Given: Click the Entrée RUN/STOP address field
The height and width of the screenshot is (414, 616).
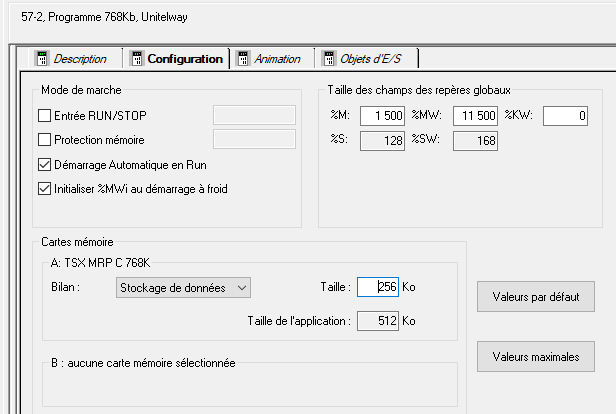Looking at the screenshot, I should click(255, 115).
